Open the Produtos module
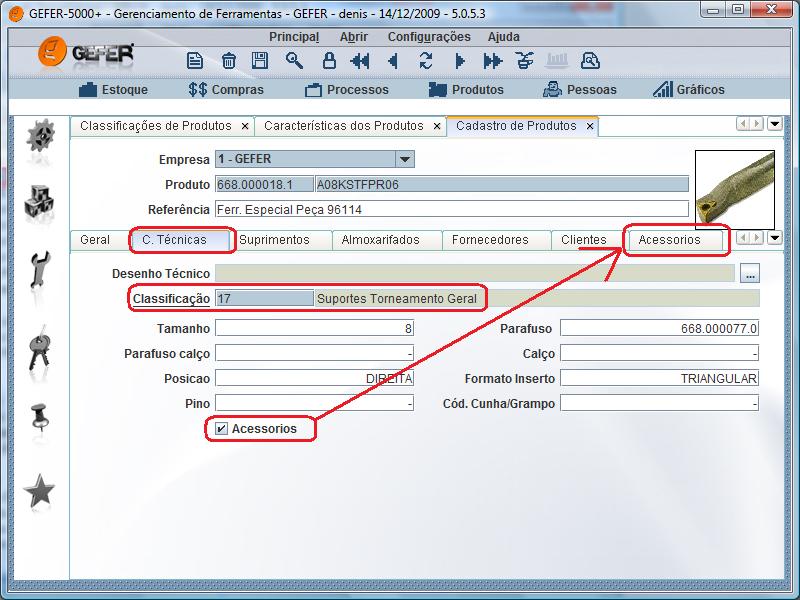The width and height of the screenshot is (800, 600). coord(466,90)
